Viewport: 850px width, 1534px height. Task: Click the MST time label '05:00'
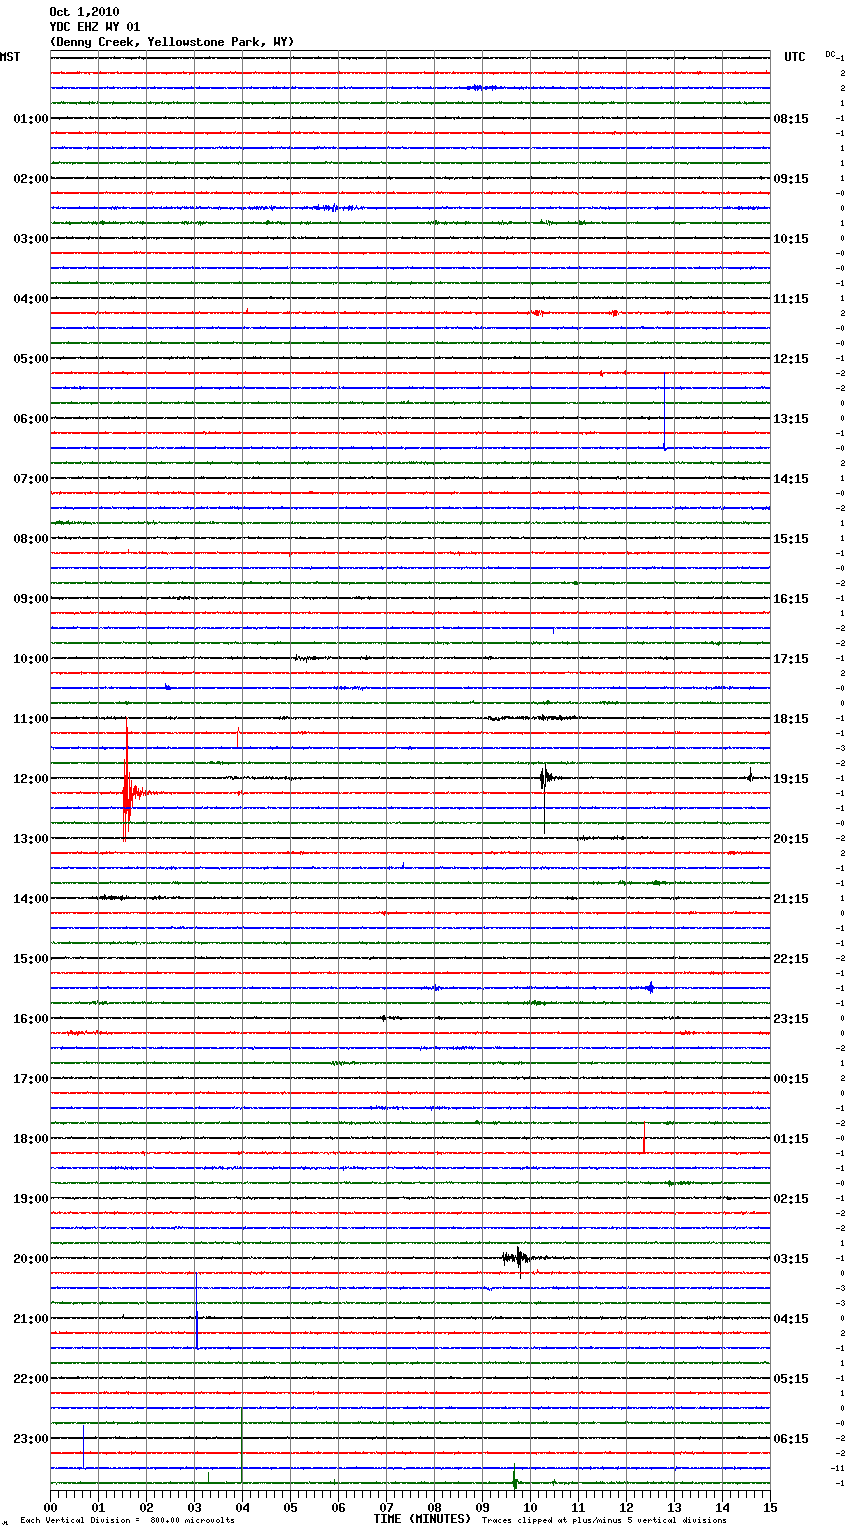31,359
